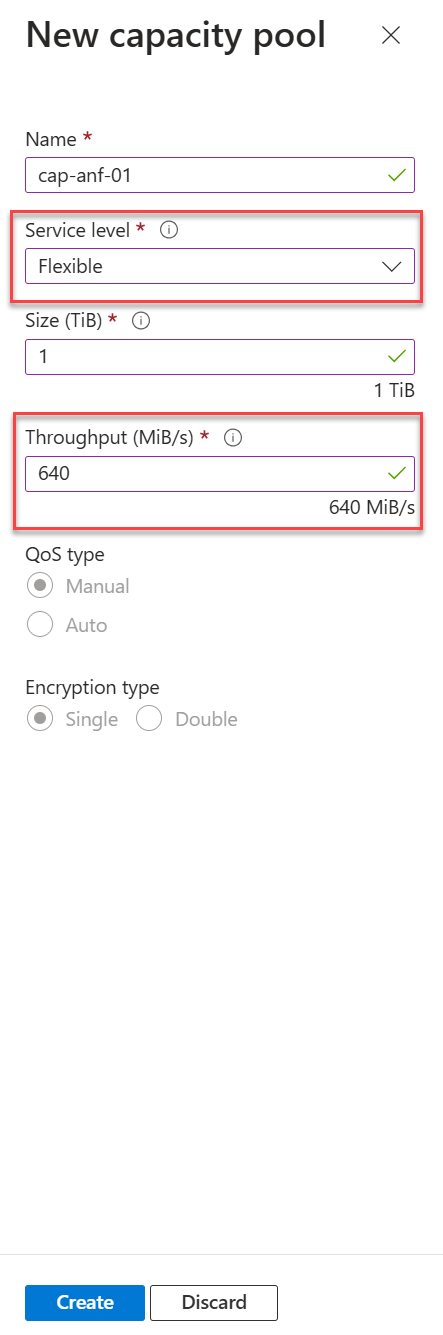This screenshot has width=443, height=1335.
Task: Focus the Name field containing cap-anf-01
Action: point(220,176)
